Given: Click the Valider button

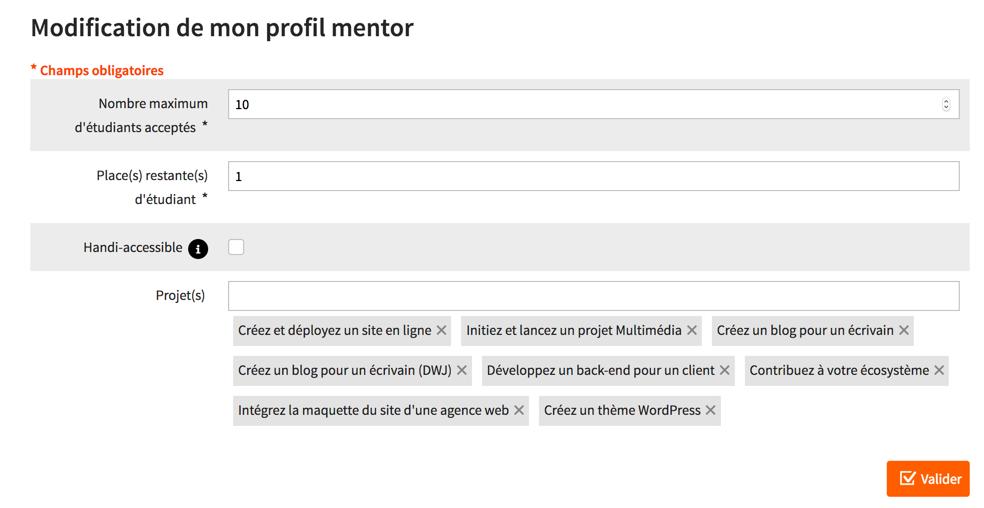Looking at the screenshot, I should coord(928,479).
